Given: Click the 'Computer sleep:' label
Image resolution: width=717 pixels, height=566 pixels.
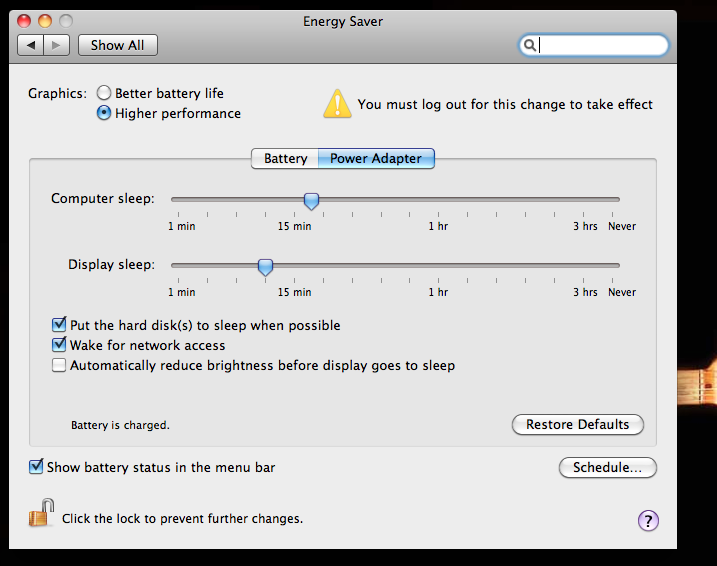Looking at the screenshot, I should pyautogui.click(x=103, y=198).
